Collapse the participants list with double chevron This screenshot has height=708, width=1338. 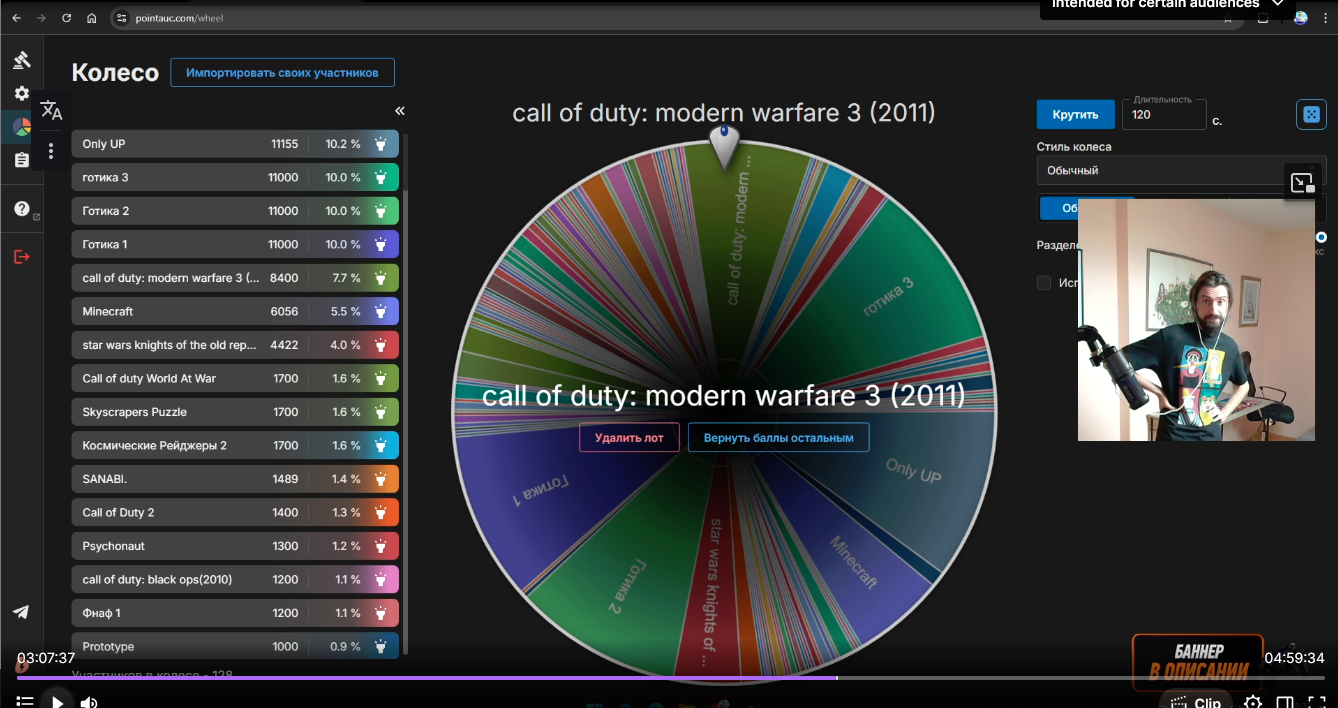[x=400, y=111]
